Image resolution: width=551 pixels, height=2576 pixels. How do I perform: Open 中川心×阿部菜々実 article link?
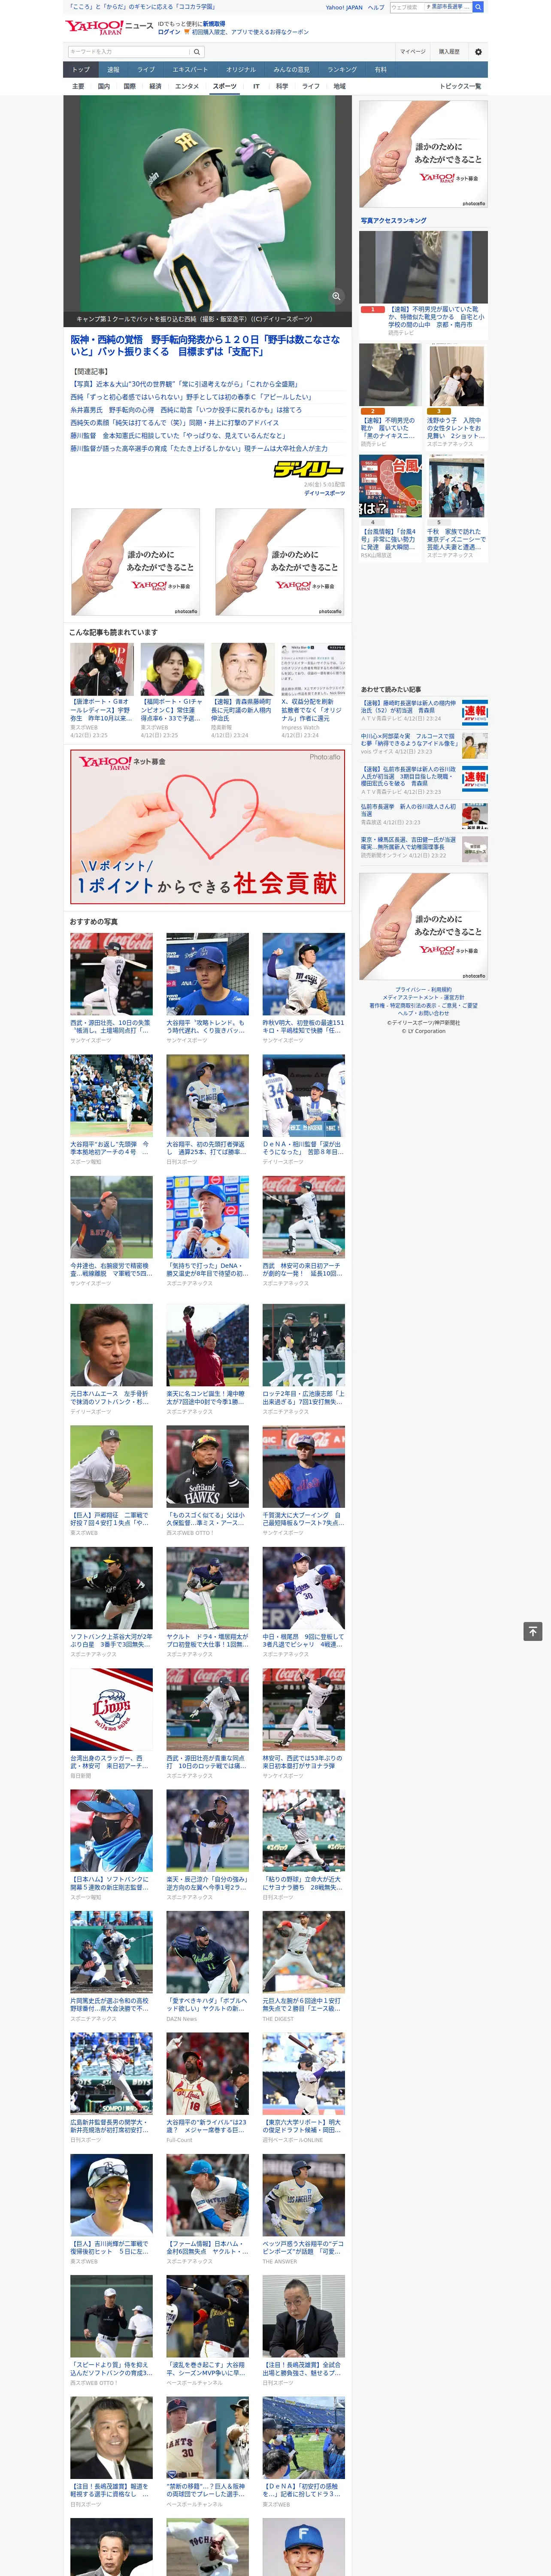point(410,740)
